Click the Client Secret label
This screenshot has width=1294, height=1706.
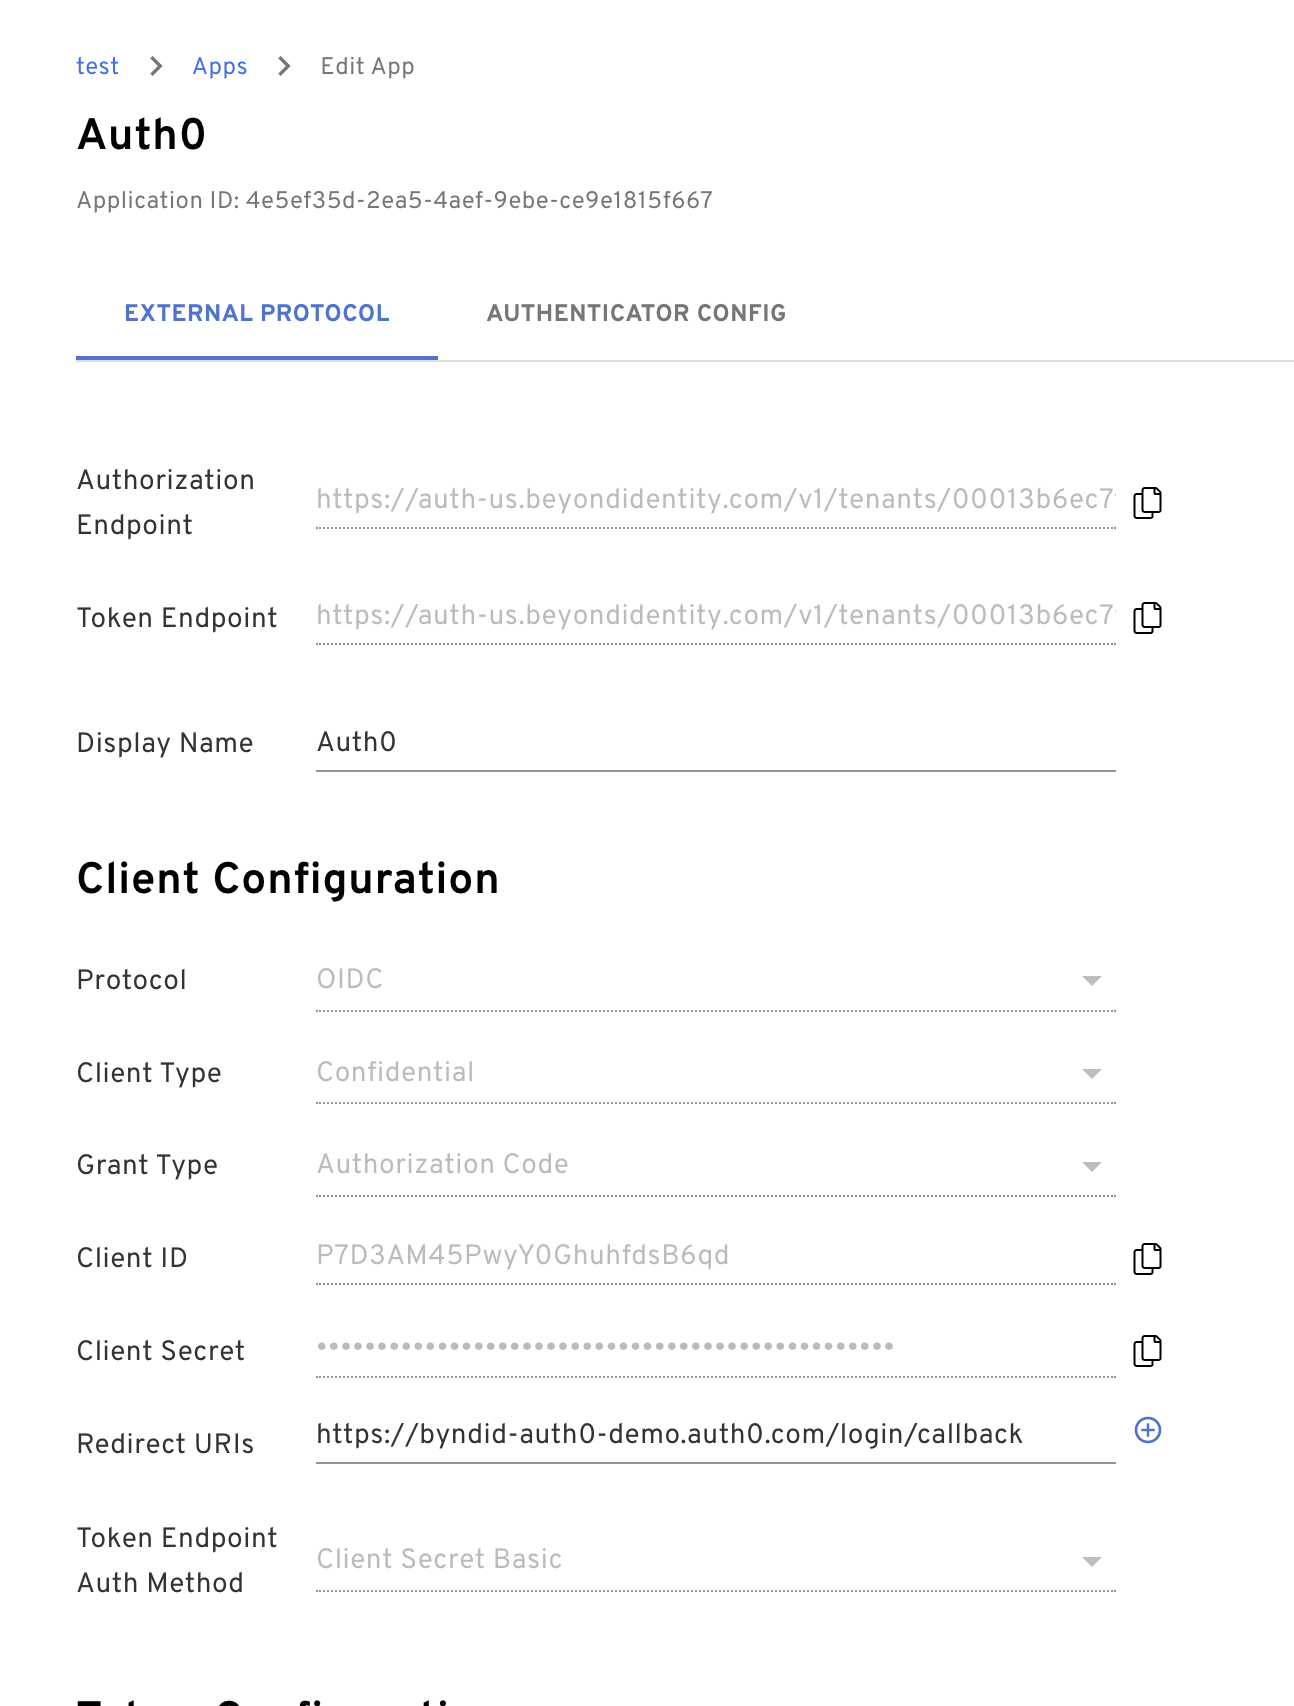[161, 1351]
